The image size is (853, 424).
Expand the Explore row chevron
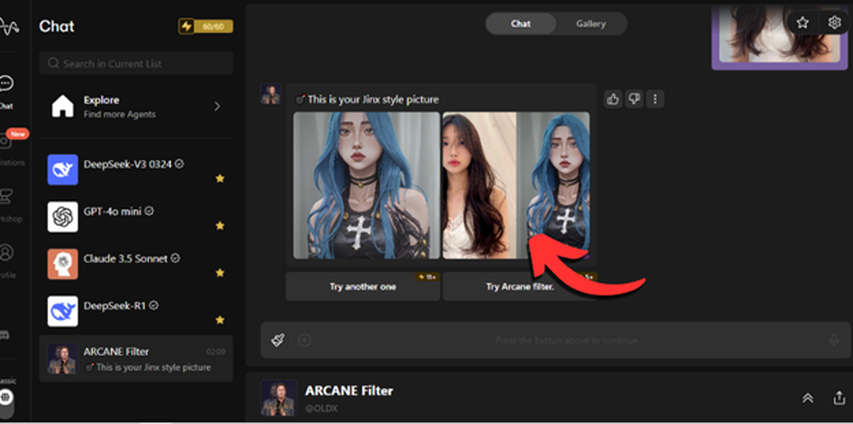click(217, 106)
